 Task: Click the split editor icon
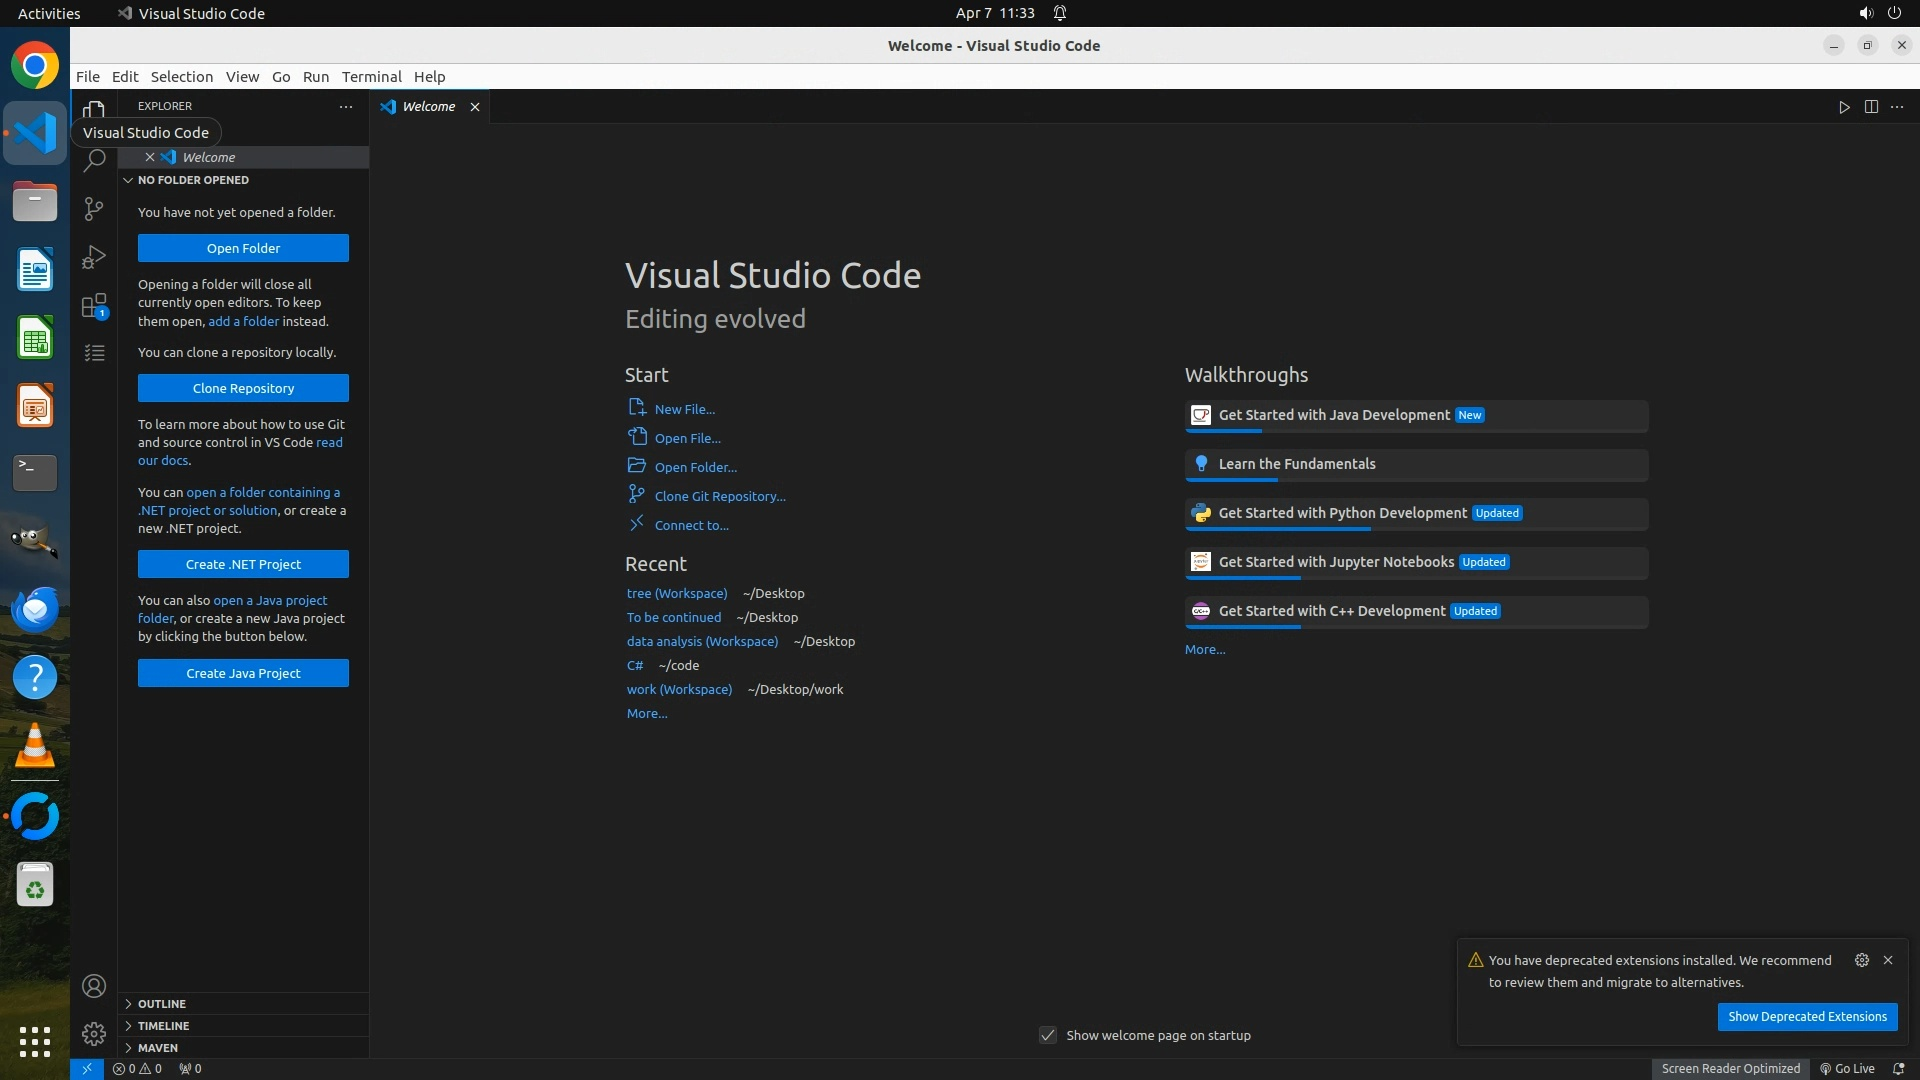1871,107
